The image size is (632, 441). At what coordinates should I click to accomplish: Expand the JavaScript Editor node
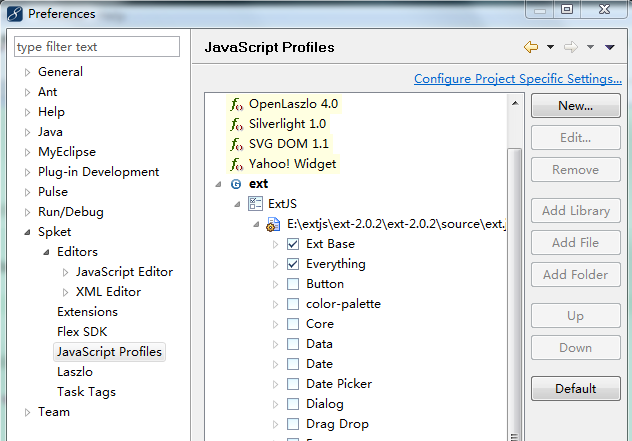click(65, 273)
